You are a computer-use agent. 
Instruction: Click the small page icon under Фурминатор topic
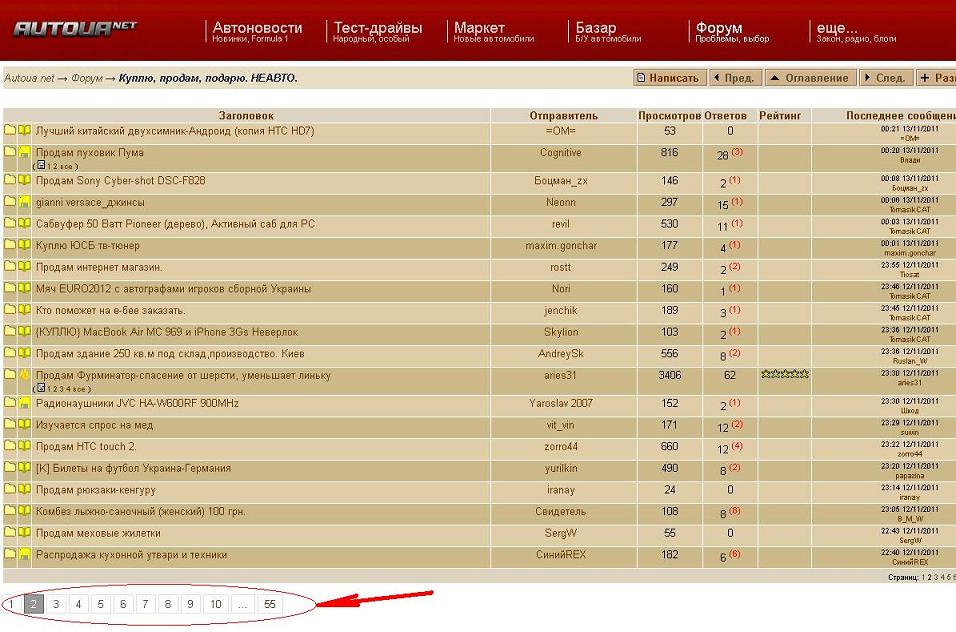click(x=40, y=387)
